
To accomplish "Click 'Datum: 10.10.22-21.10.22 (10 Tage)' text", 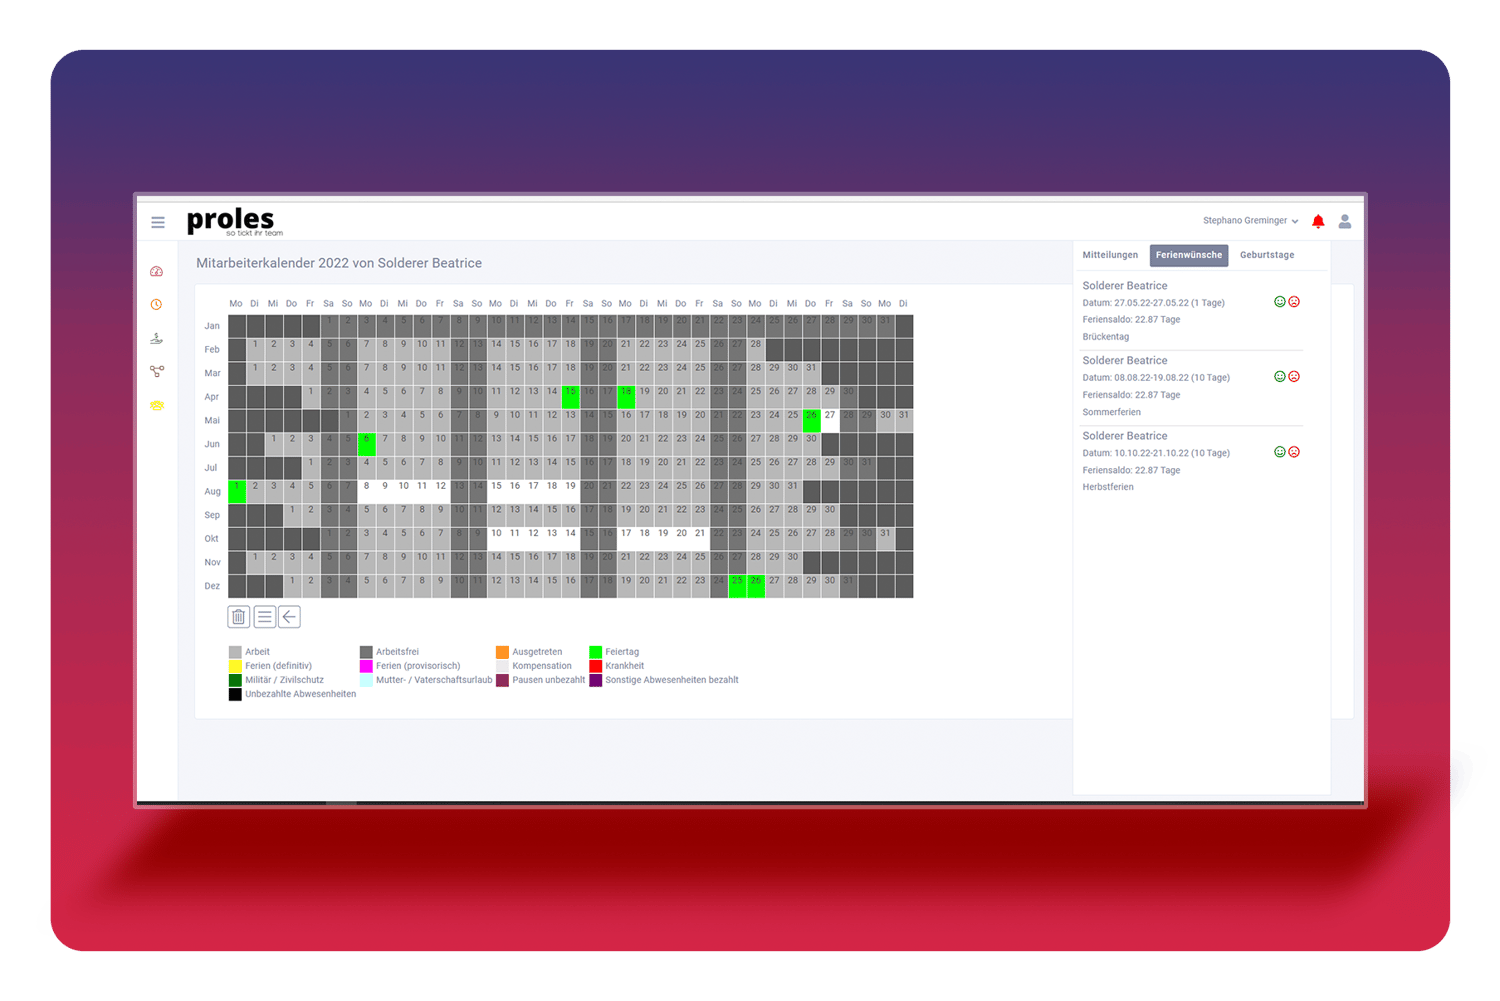I will click(1156, 453).
